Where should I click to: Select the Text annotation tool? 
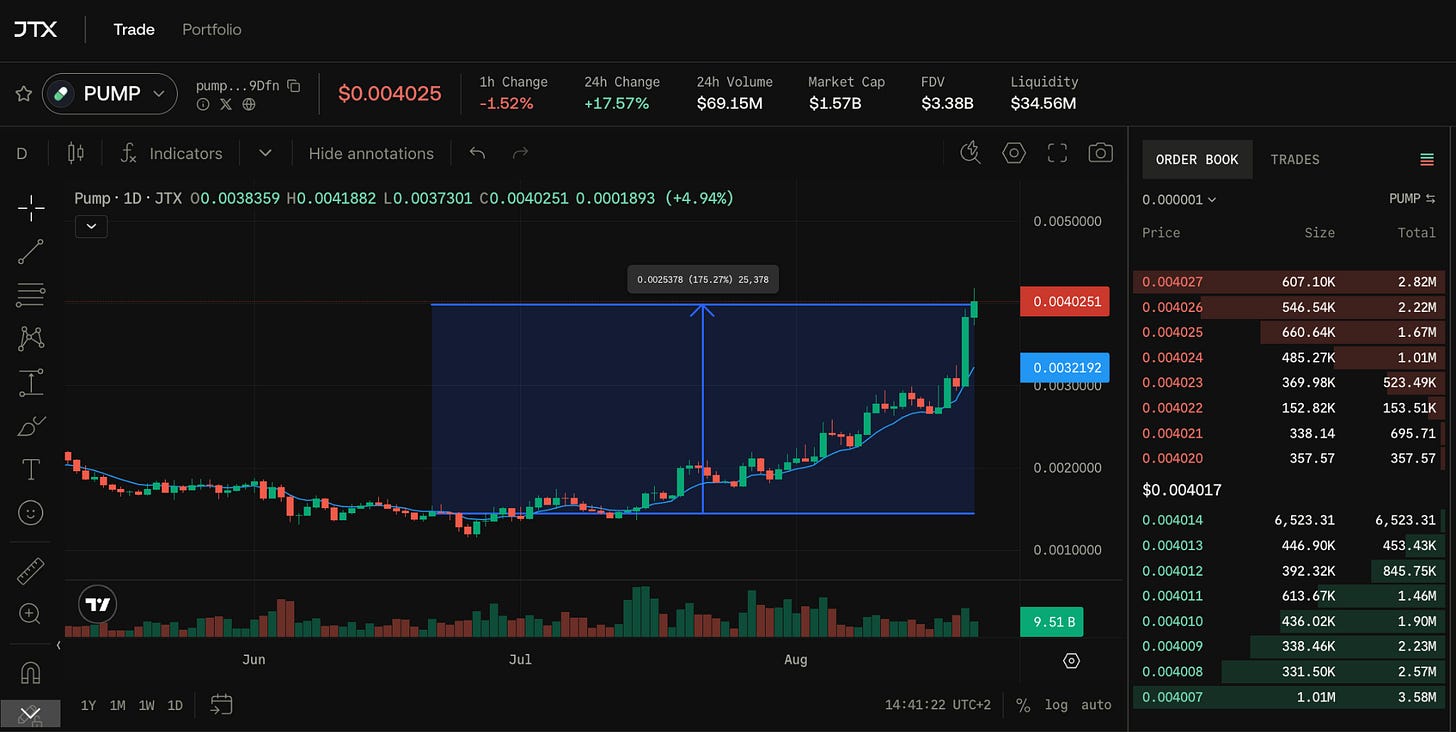pos(31,469)
